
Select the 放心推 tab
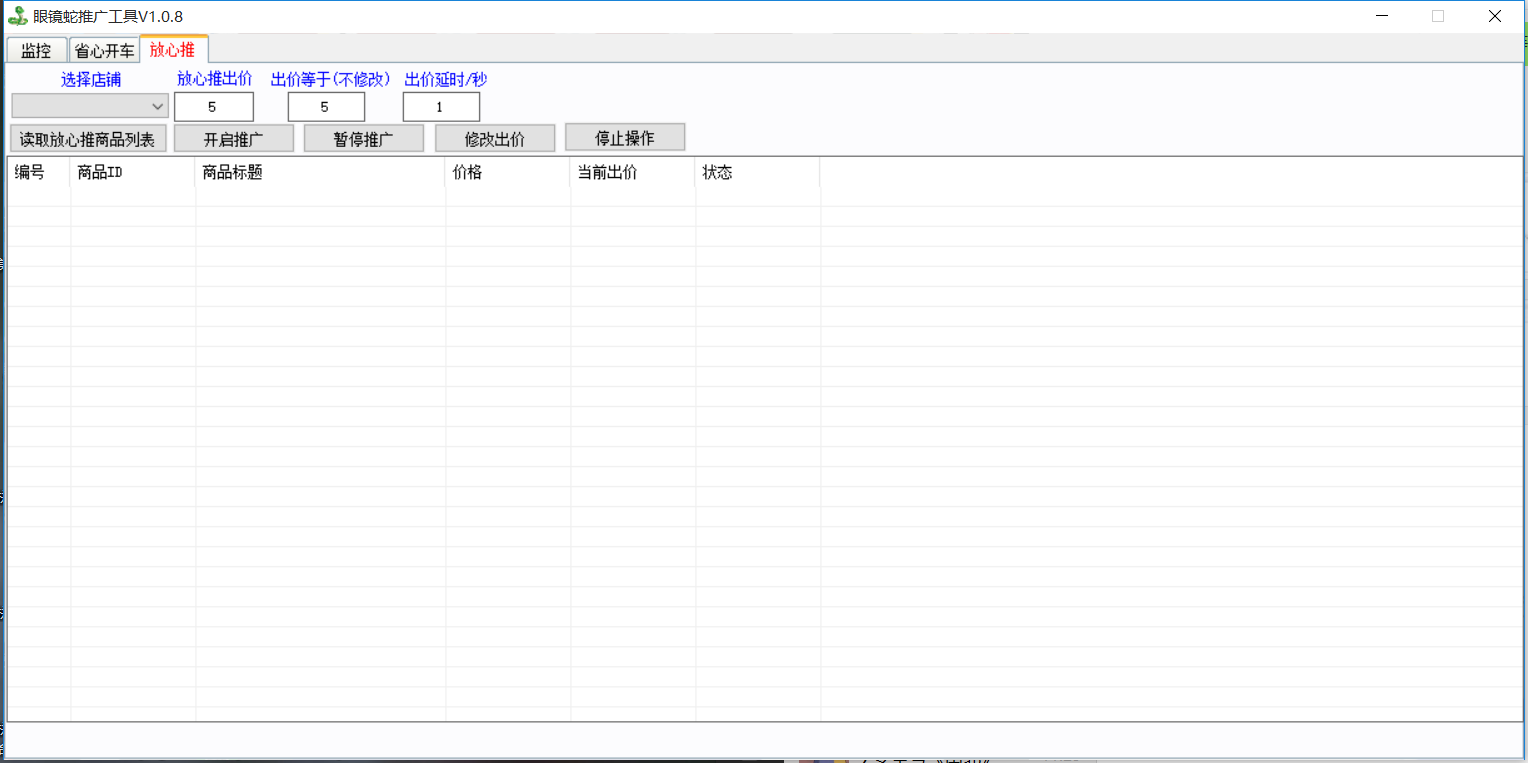[173, 50]
